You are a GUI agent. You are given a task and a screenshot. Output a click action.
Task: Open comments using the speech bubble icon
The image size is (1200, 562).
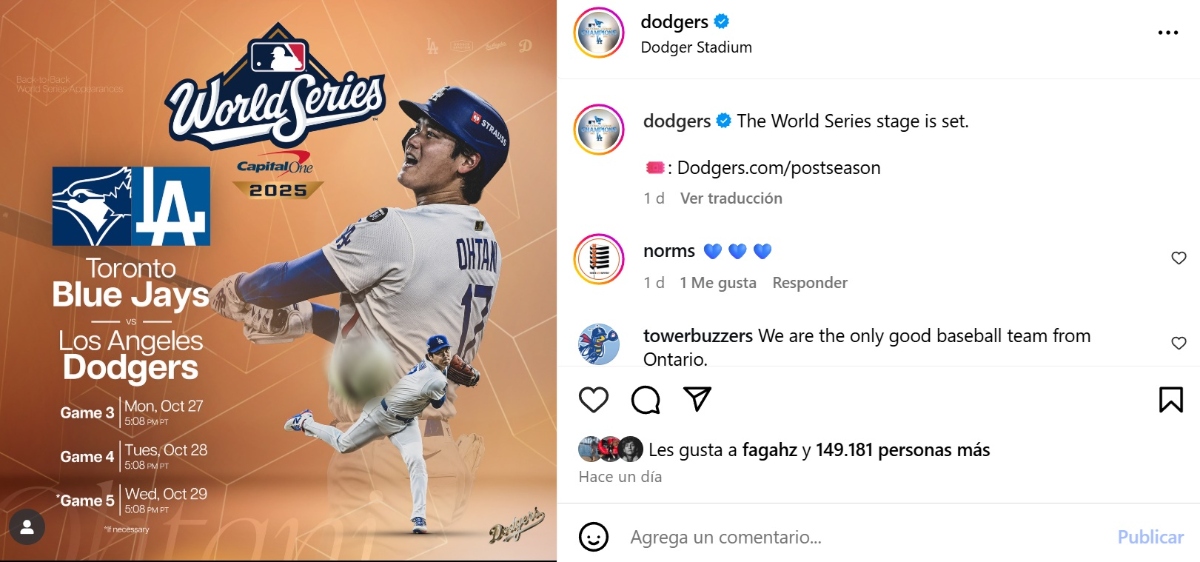646,400
